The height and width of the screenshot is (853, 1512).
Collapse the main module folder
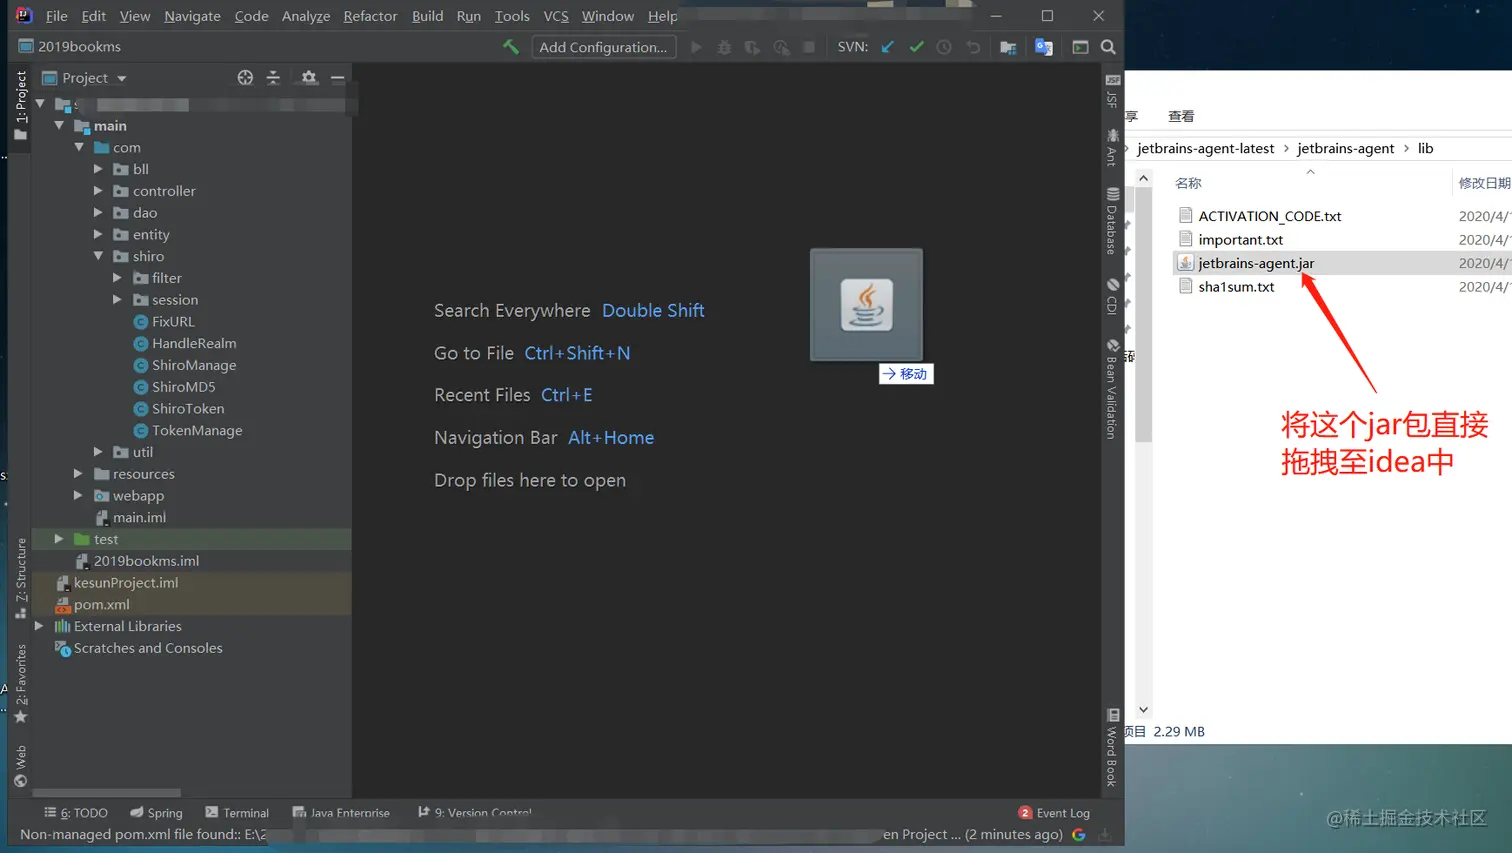point(59,126)
